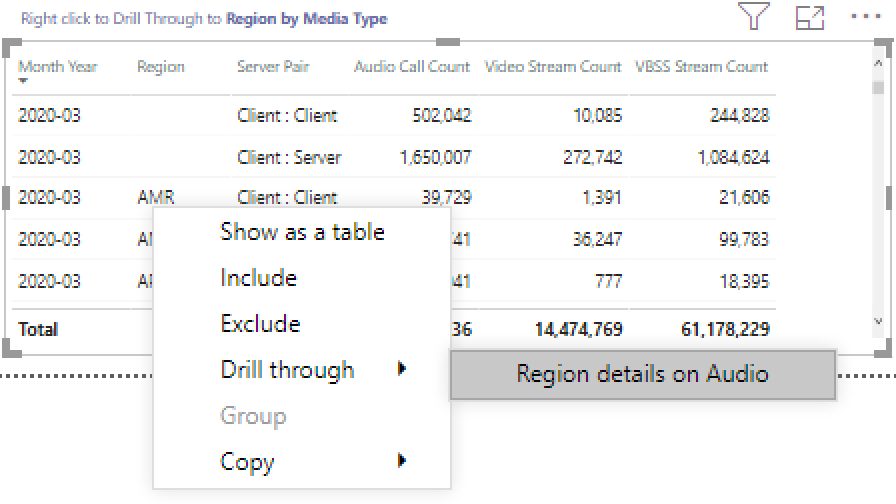Click the 61,178,229 VBSS total
Image resolution: width=896 pixels, height=504 pixels.
726,330
